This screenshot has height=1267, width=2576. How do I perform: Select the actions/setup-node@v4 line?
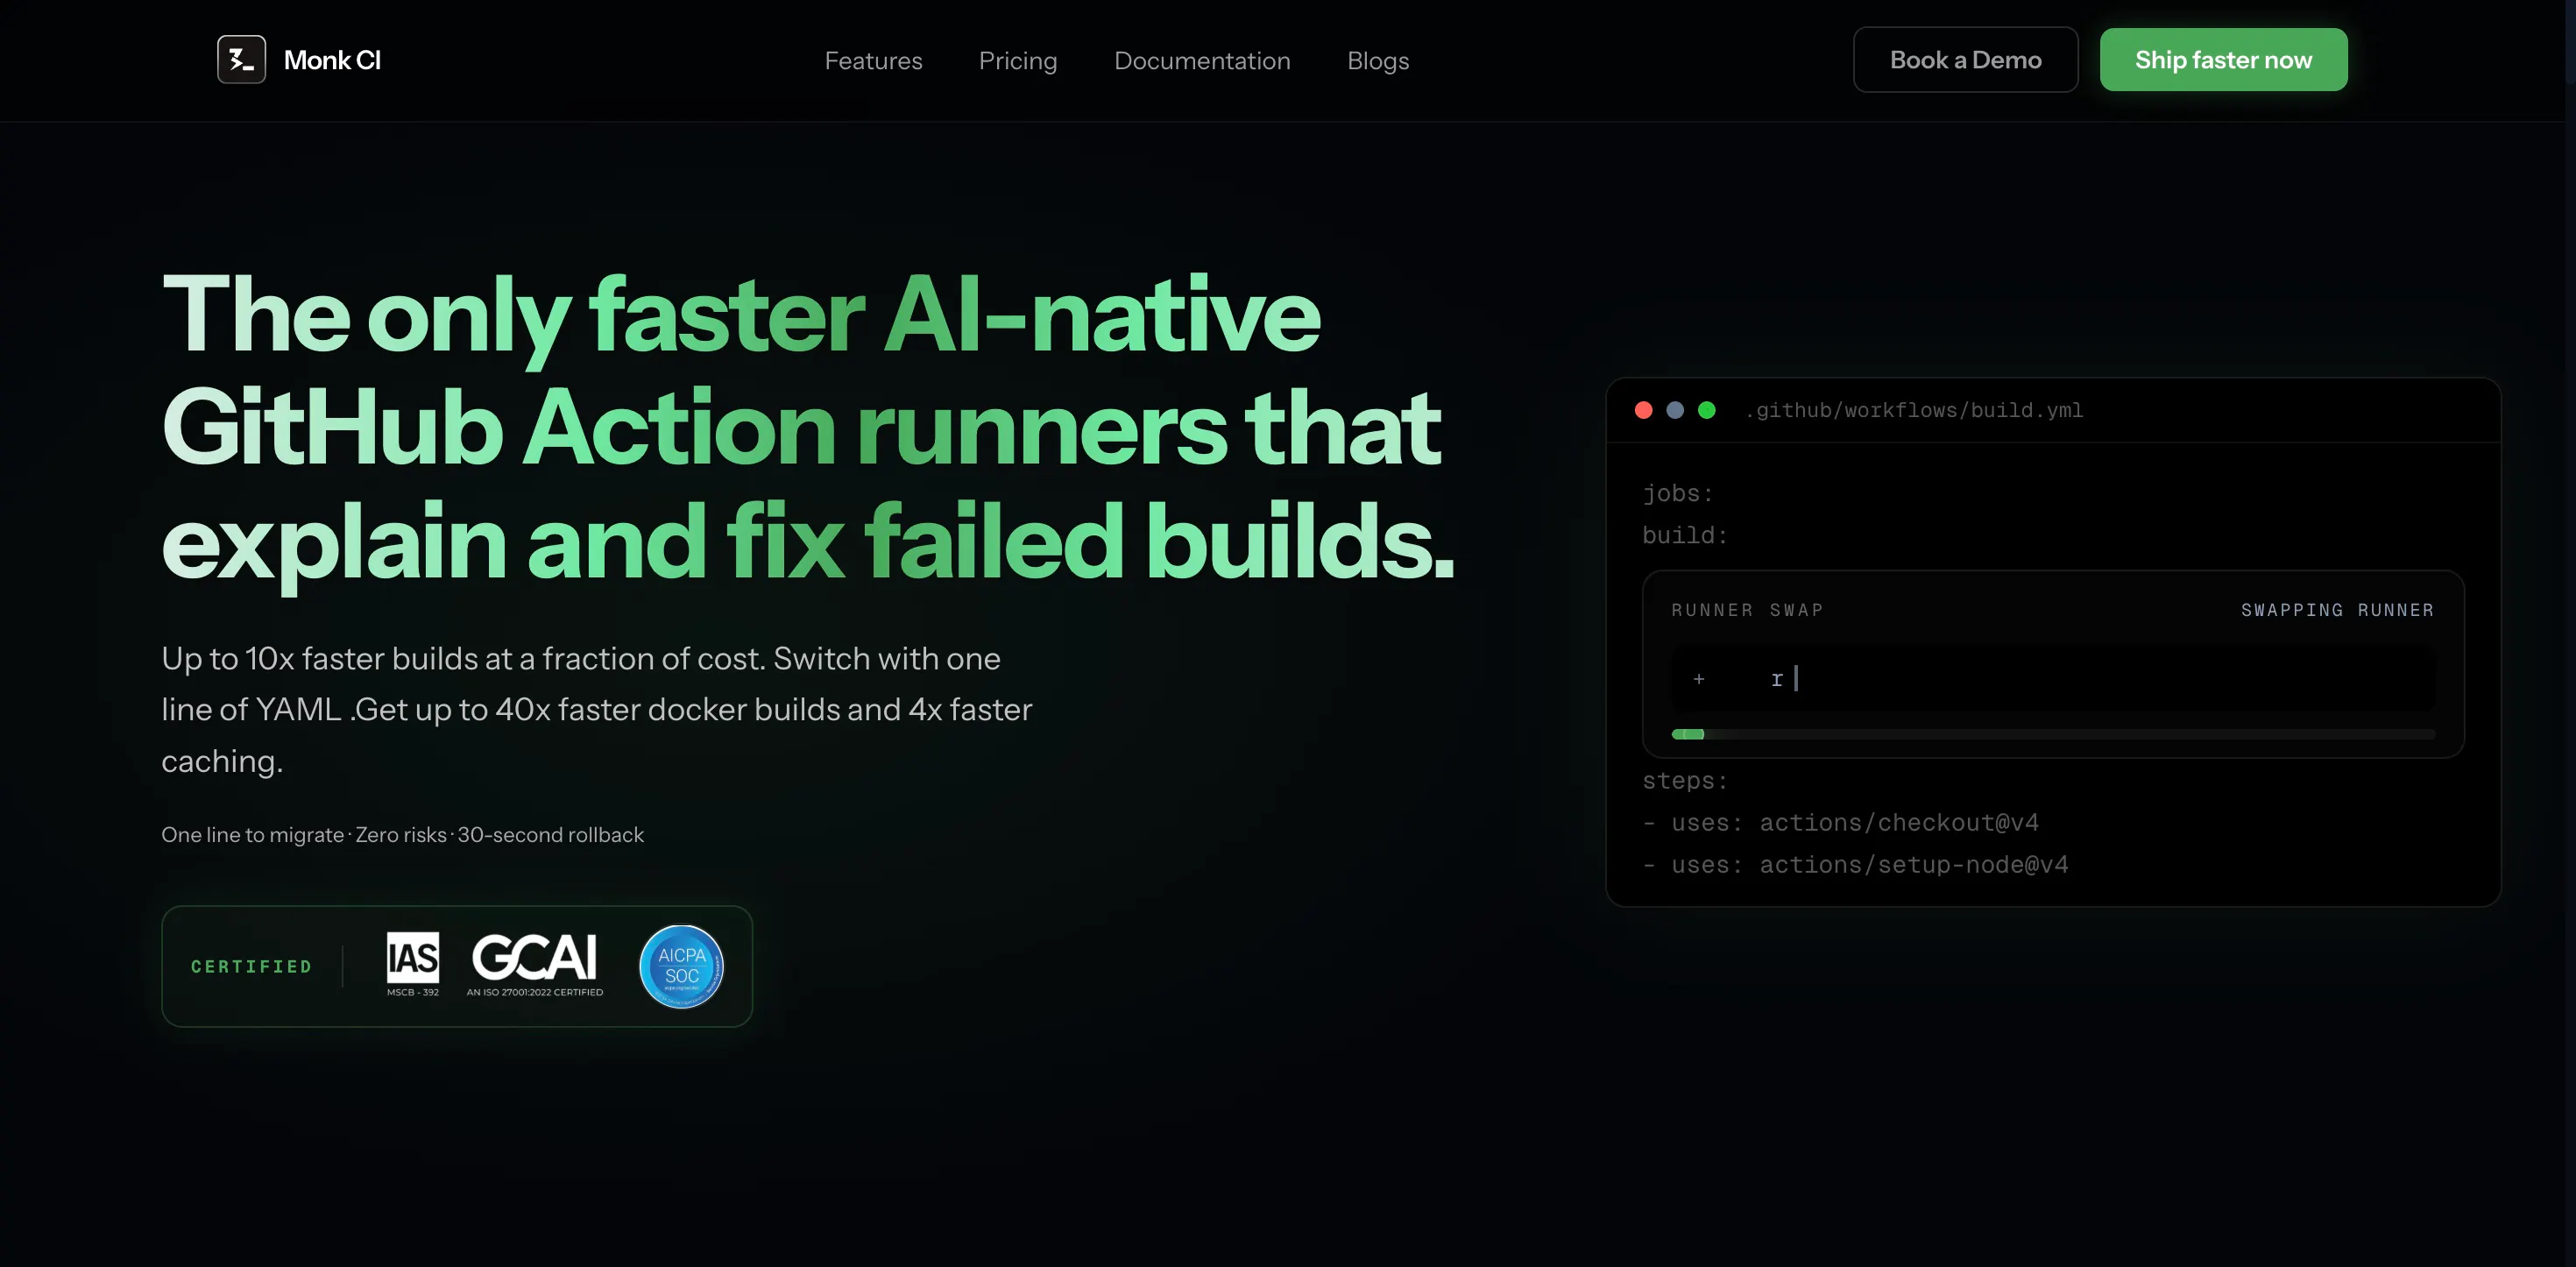tap(1855, 864)
